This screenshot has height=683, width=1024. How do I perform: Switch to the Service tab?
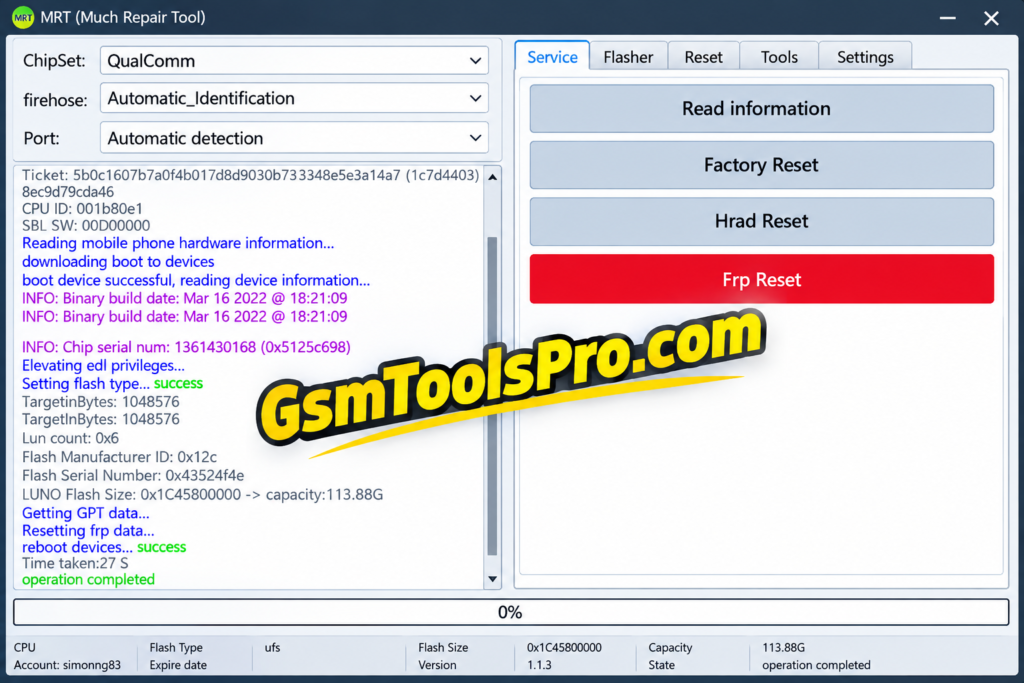click(x=552, y=57)
